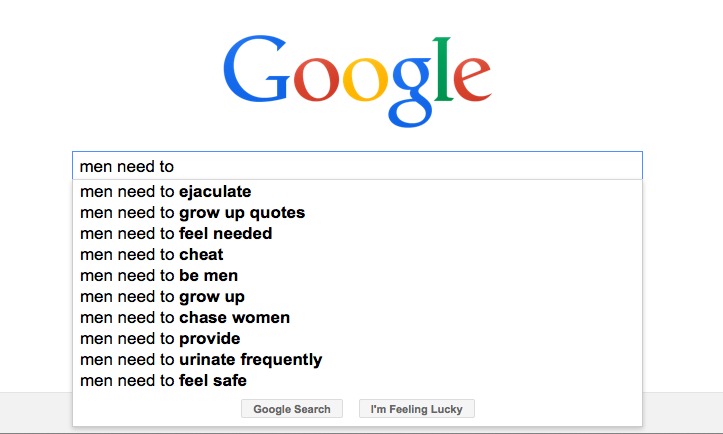The image size is (723, 434).
Task: Pick the 'men need to be men' suggestion
Action: pos(357,275)
